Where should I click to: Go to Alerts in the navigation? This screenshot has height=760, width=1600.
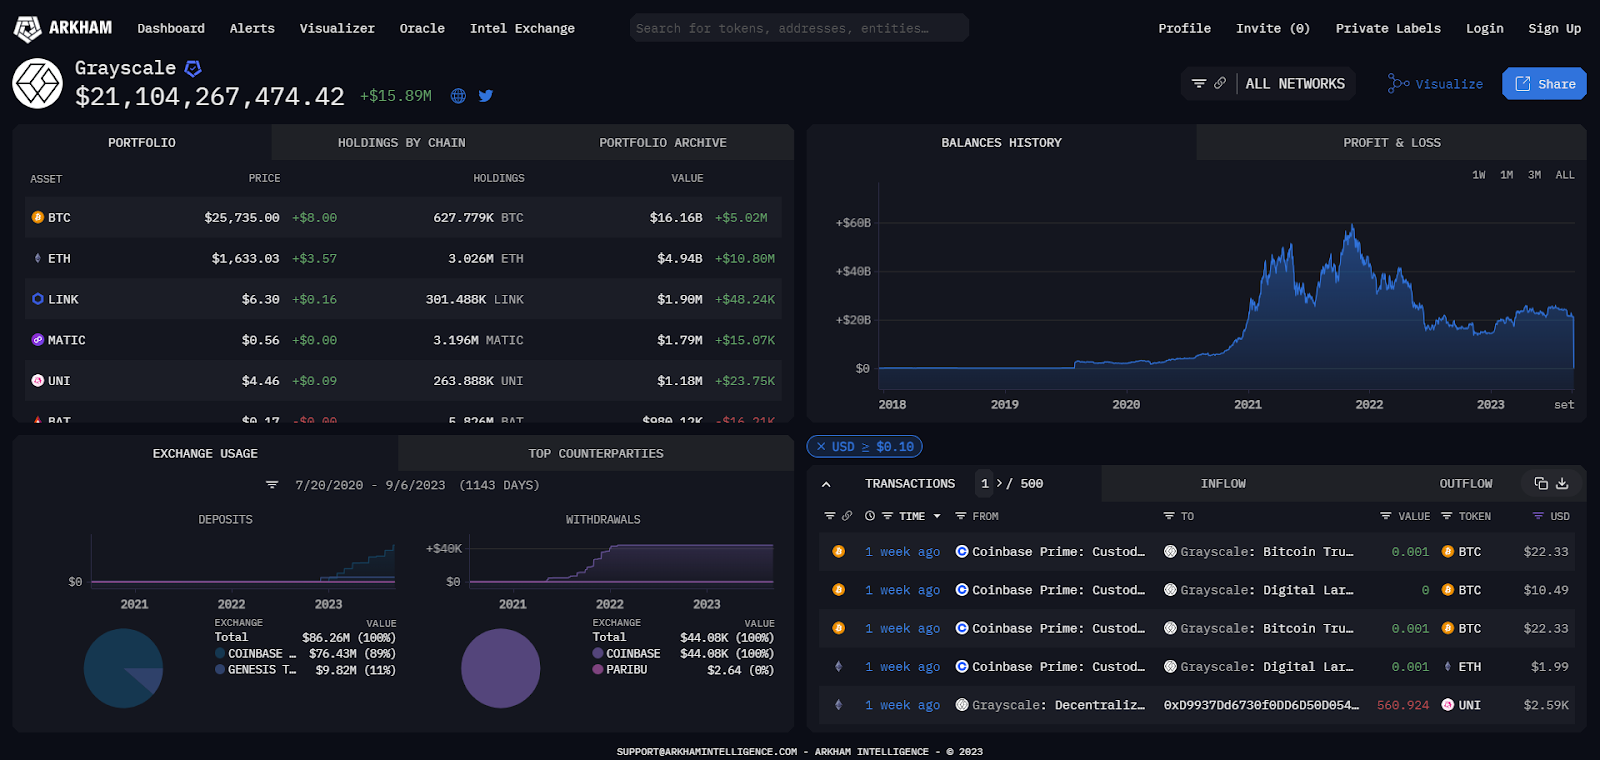click(252, 28)
